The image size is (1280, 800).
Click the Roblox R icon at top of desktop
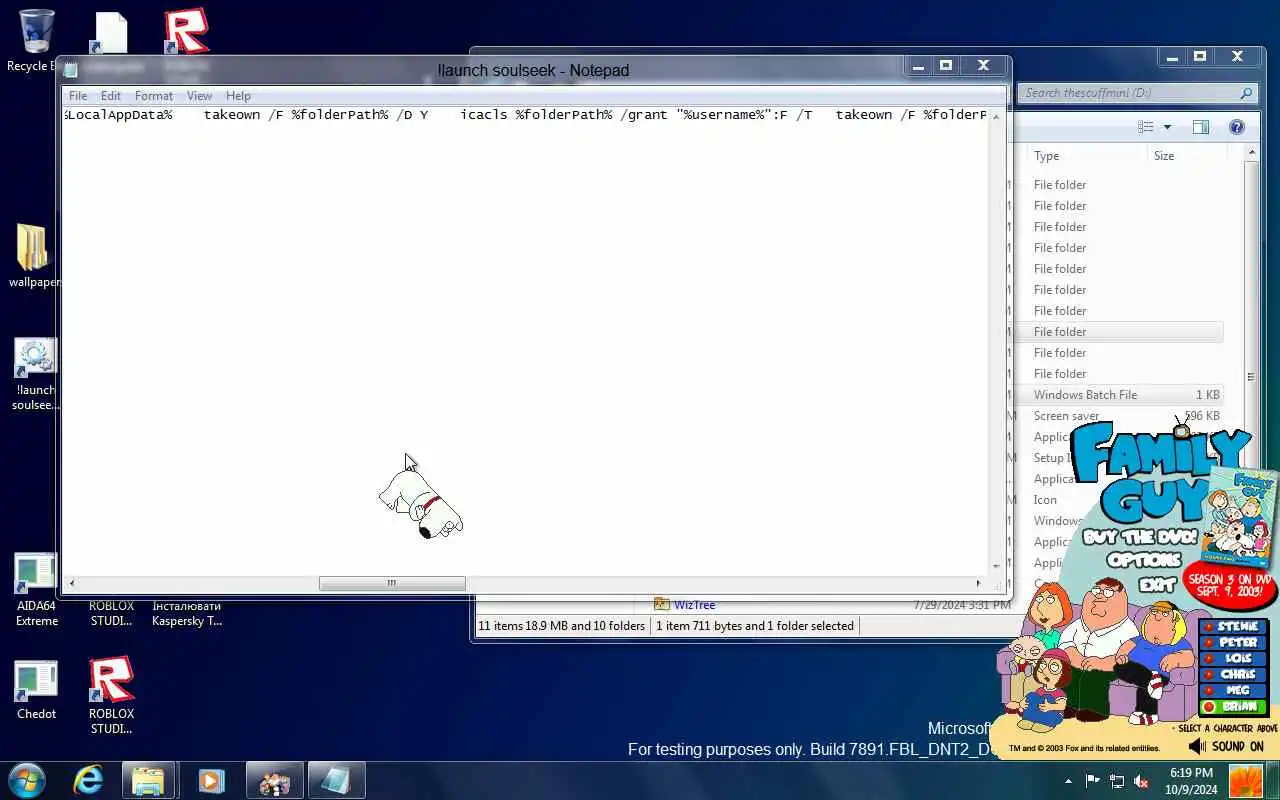[186, 31]
